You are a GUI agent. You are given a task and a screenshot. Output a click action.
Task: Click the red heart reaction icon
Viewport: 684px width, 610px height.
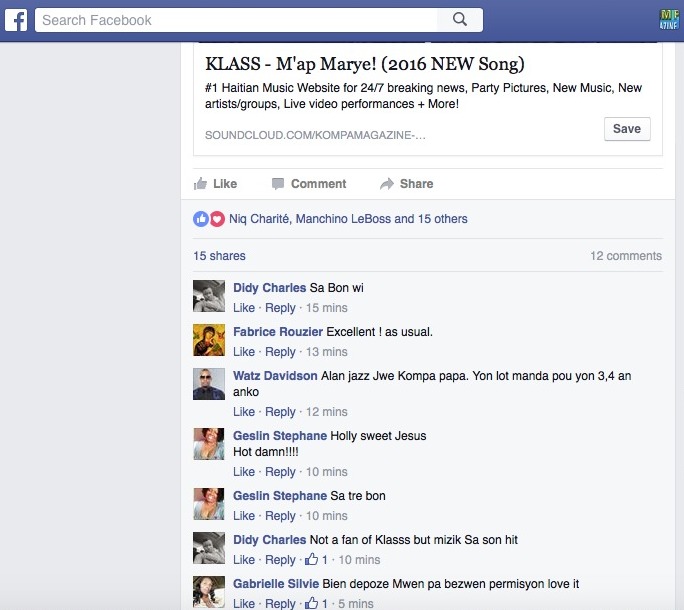point(217,219)
